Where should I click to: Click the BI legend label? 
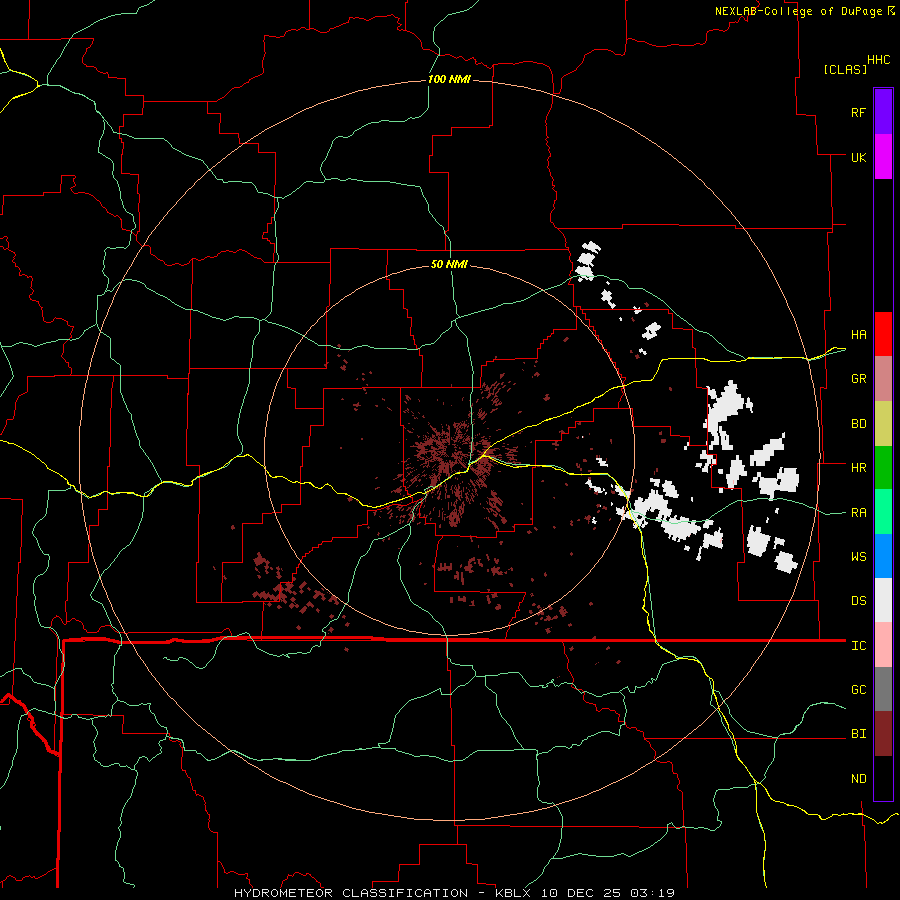point(858,734)
